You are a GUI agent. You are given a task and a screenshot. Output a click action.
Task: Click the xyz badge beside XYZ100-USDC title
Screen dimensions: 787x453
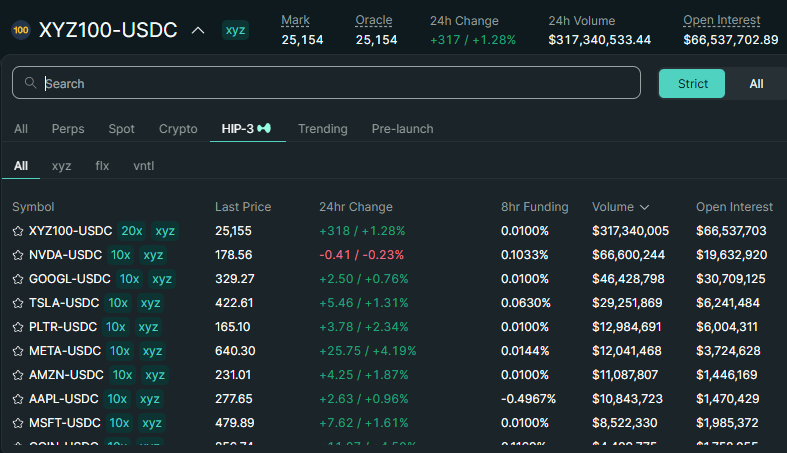pyautogui.click(x=235, y=30)
